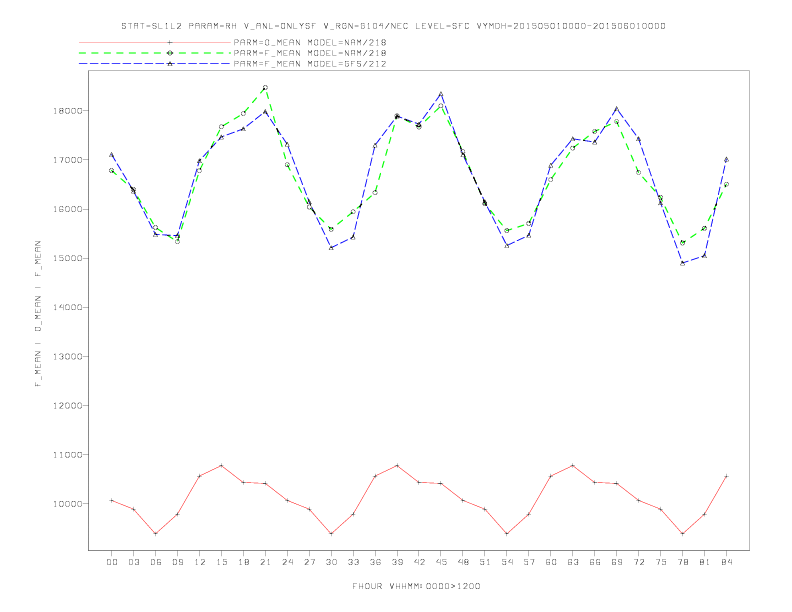Click the y-axis tick label 16000
The image size is (792, 612).
(x=67, y=209)
